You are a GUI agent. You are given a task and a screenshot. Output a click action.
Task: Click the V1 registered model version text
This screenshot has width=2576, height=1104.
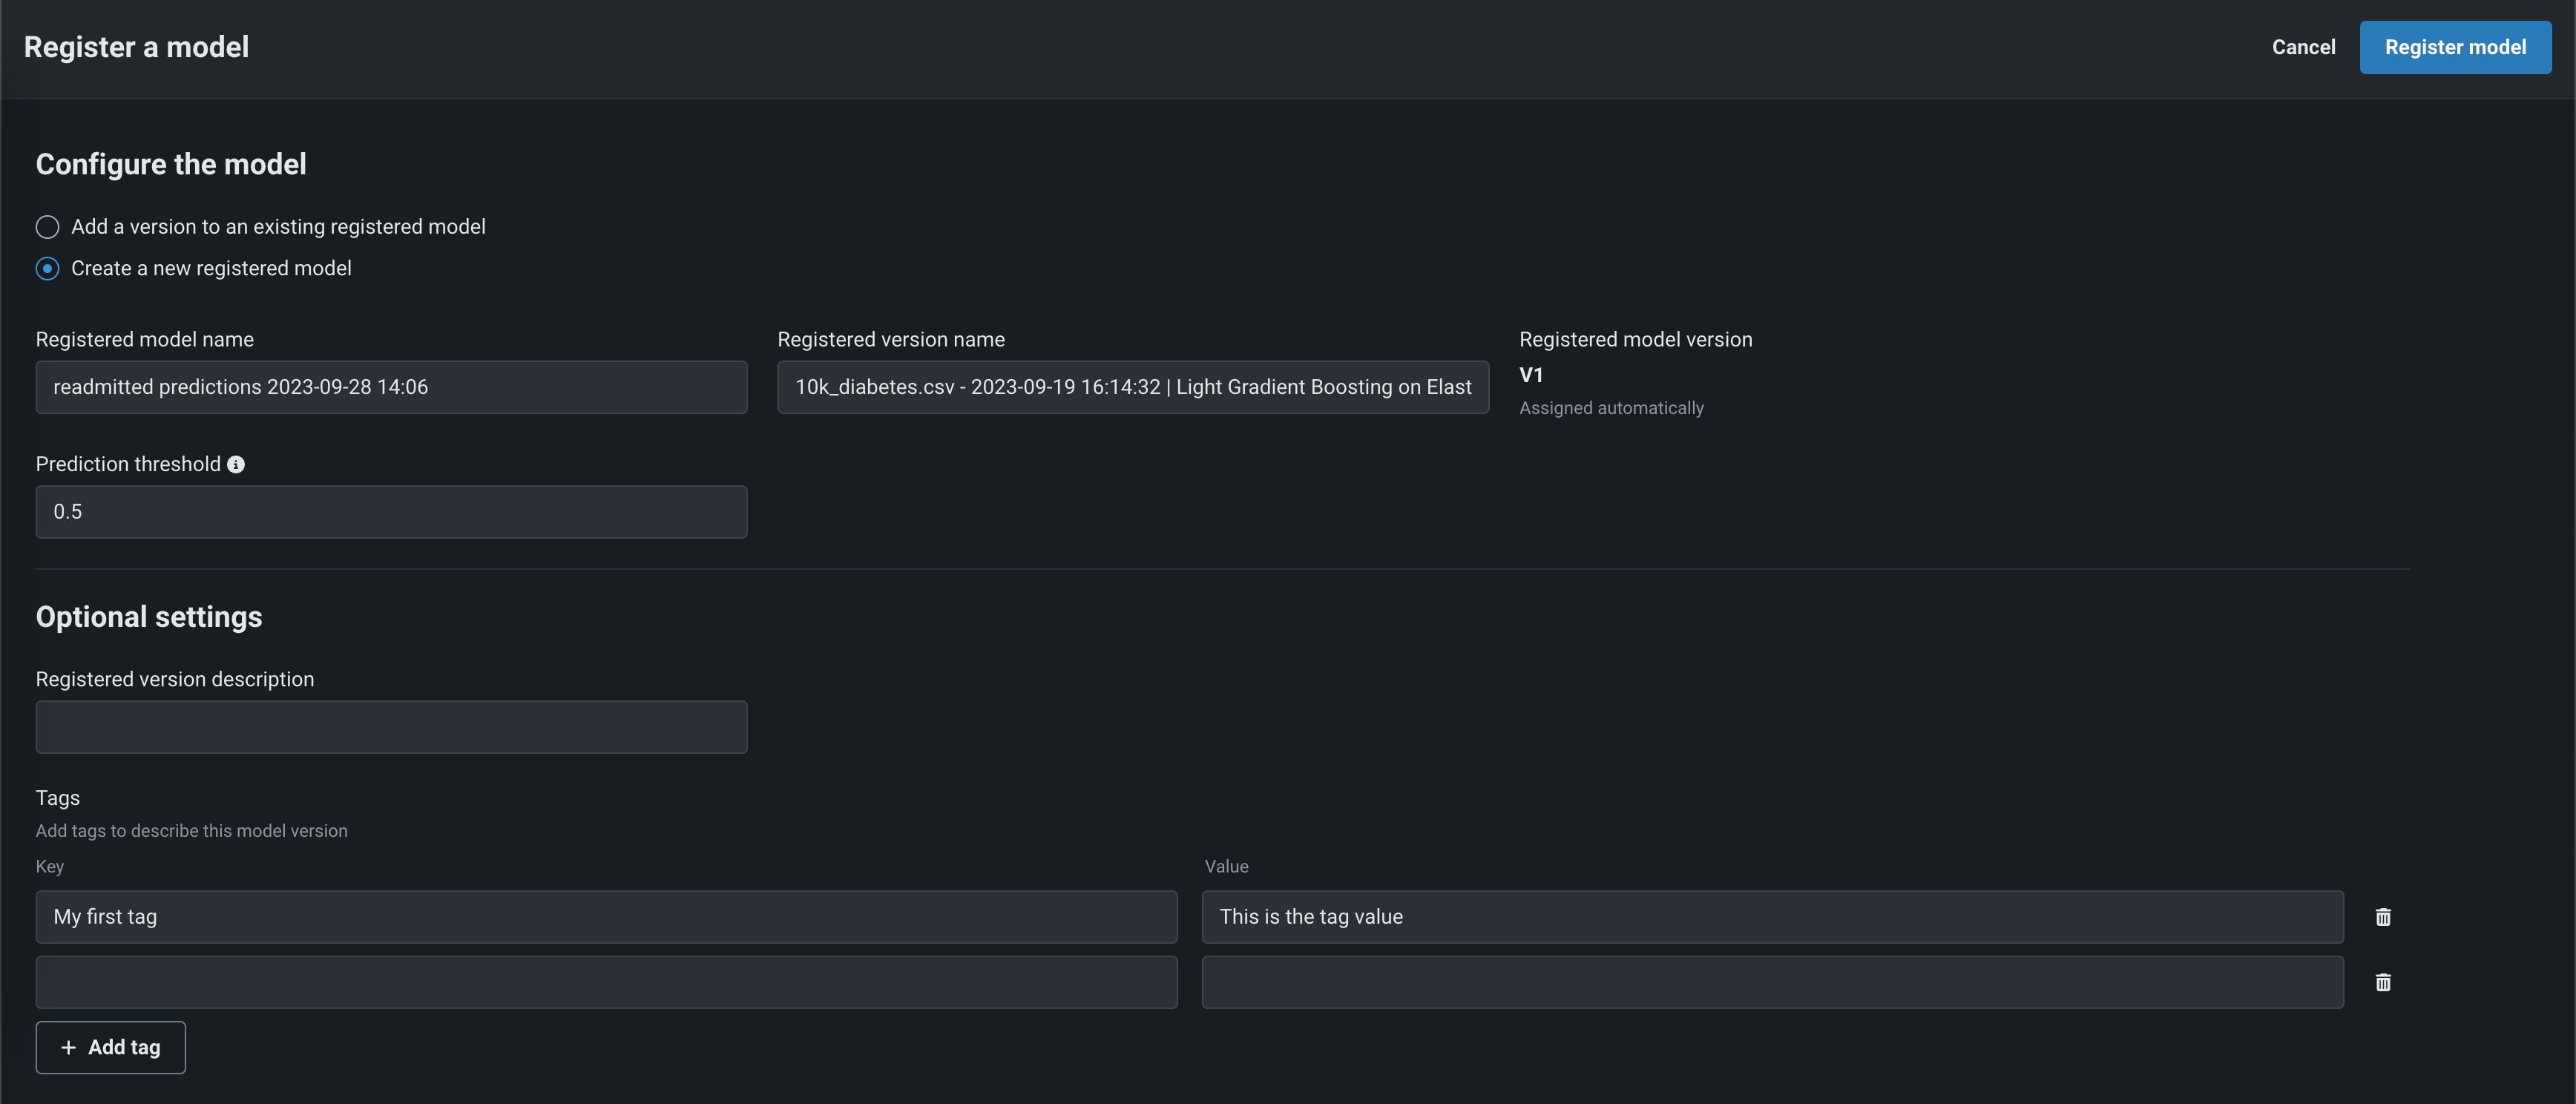tap(1531, 375)
